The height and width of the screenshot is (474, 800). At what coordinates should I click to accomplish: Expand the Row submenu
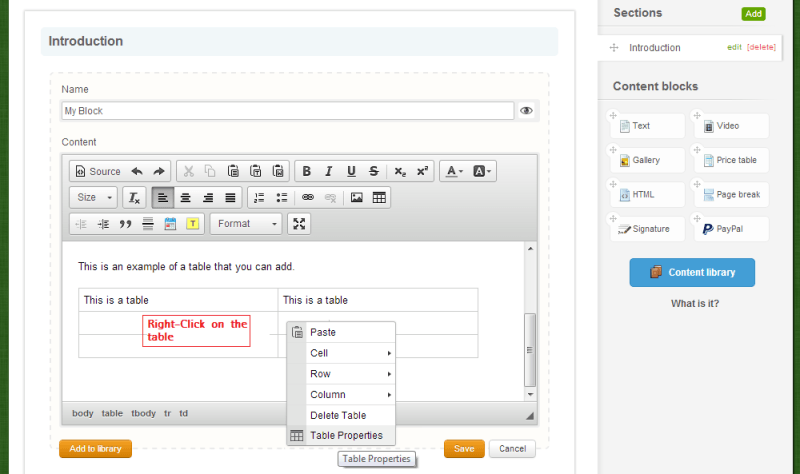click(341, 374)
